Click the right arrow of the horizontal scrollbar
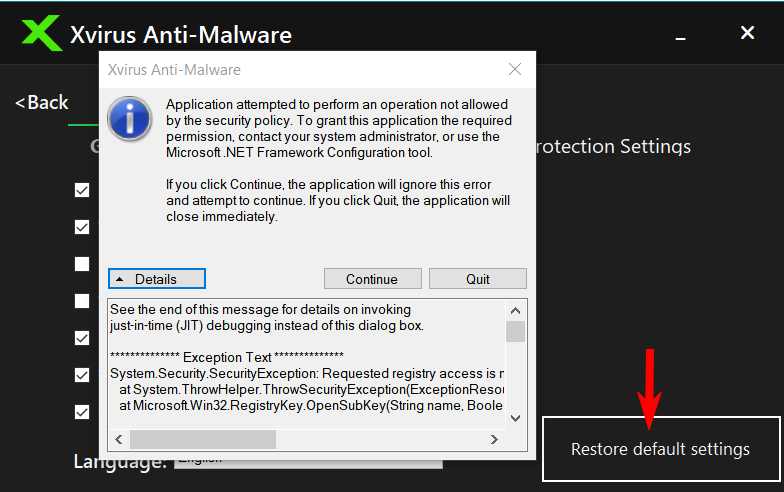Screen dimensions: 784x492 pyautogui.click(x=494, y=439)
